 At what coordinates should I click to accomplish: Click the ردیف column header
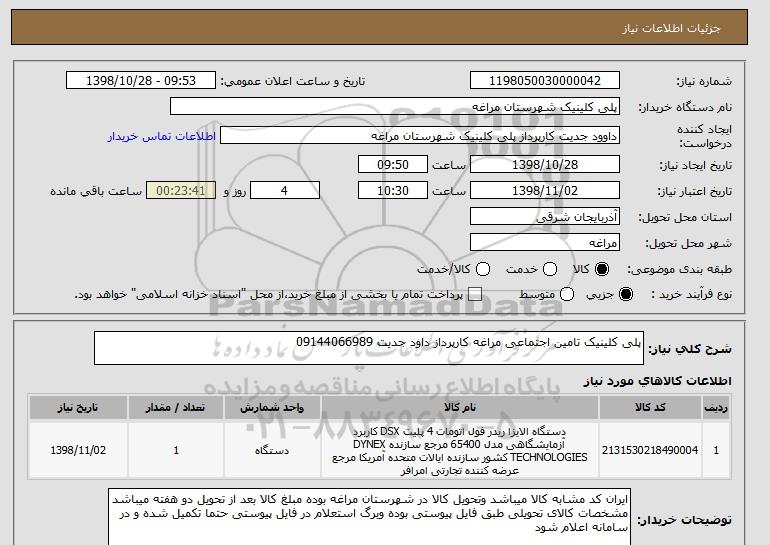[x=716, y=408]
